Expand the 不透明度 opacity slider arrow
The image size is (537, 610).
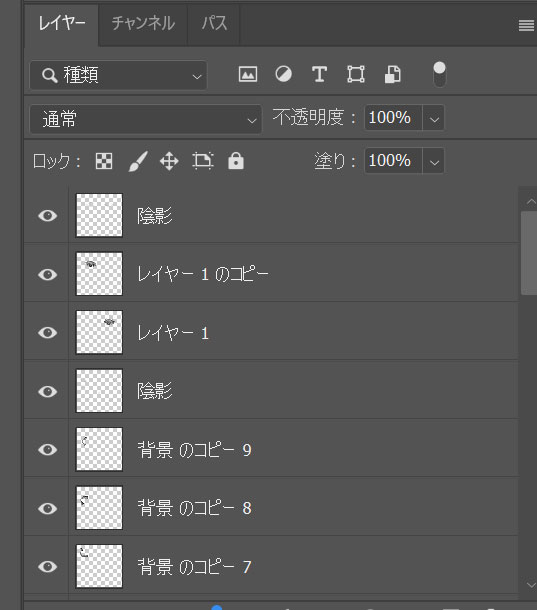[x=434, y=117]
